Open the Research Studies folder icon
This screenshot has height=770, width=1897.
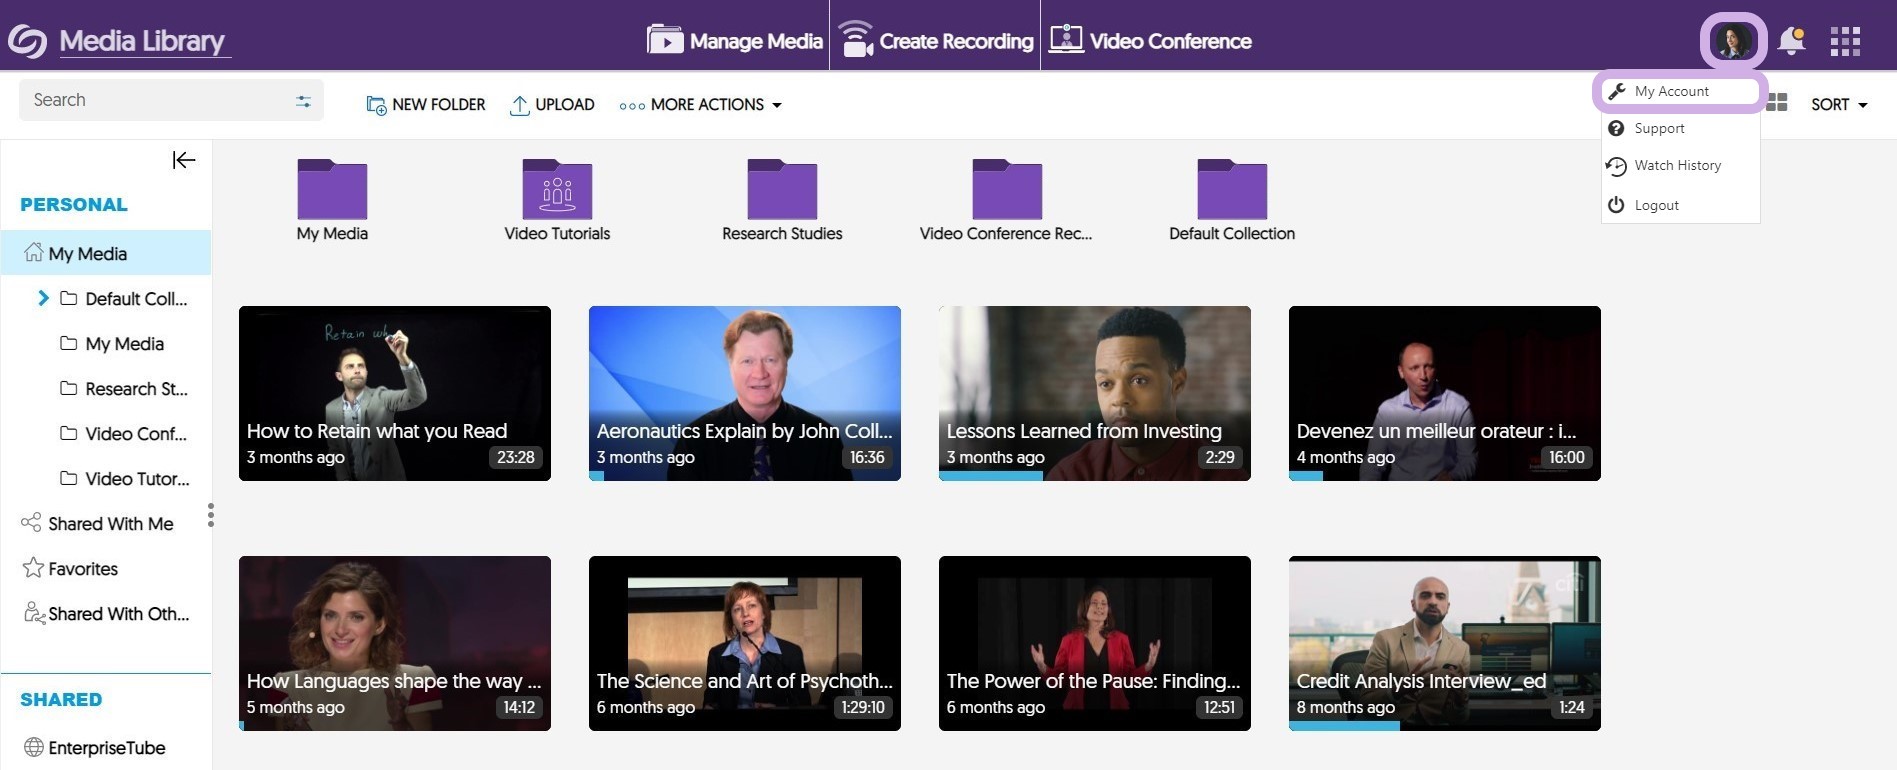[782, 189]
